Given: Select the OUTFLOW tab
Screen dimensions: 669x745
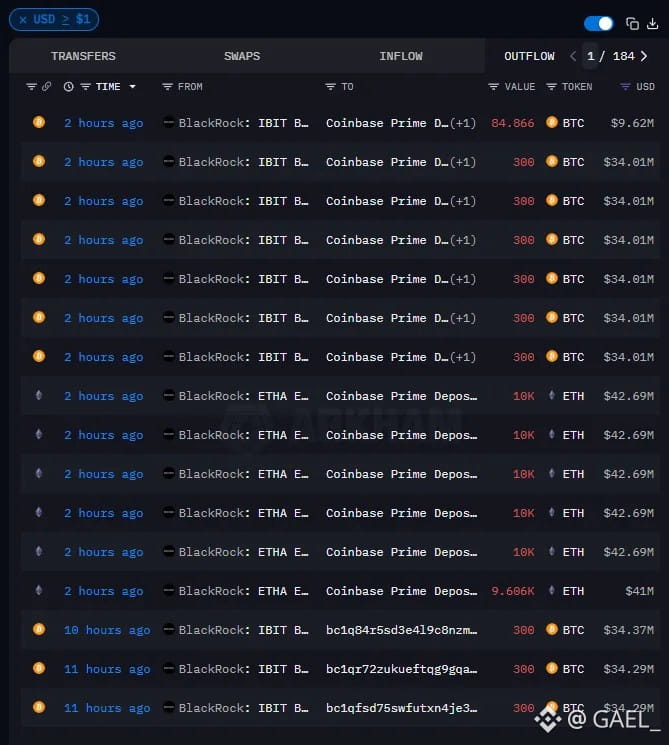Looking at the screenshot, I should click(x=529, y=56).
